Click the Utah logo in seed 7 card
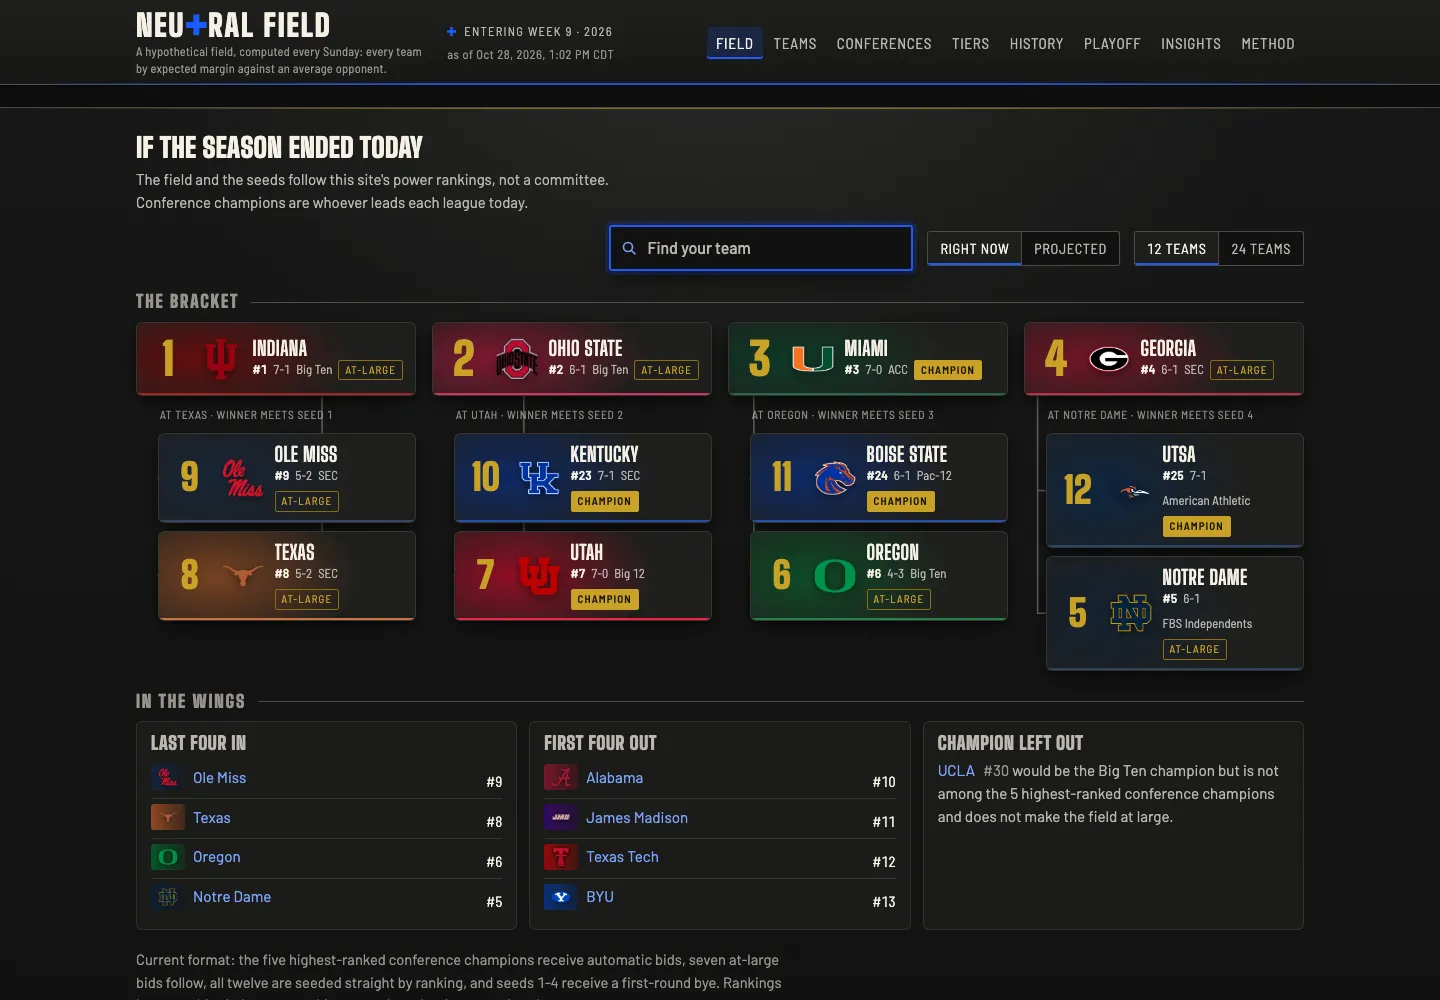Screen dimensions: 1440x1000 [538, 576]
